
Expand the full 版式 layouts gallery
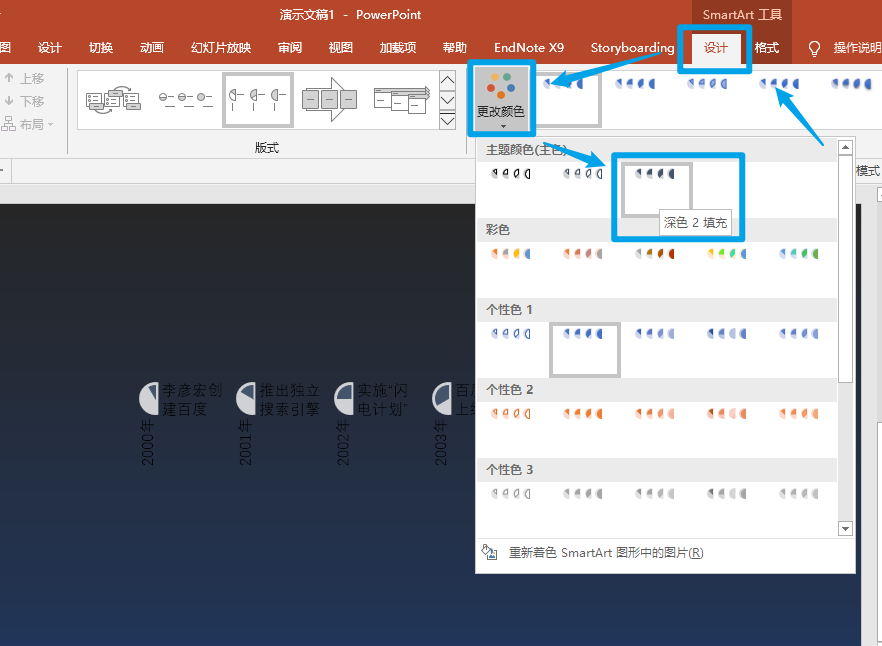point(447,120)
